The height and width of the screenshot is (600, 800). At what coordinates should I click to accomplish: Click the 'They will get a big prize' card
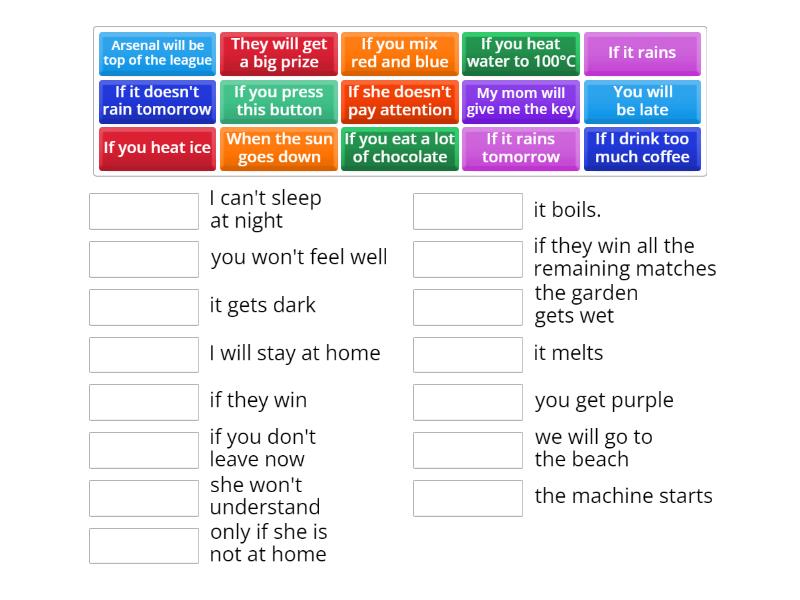pyautogui.click(x=278, y=54)
